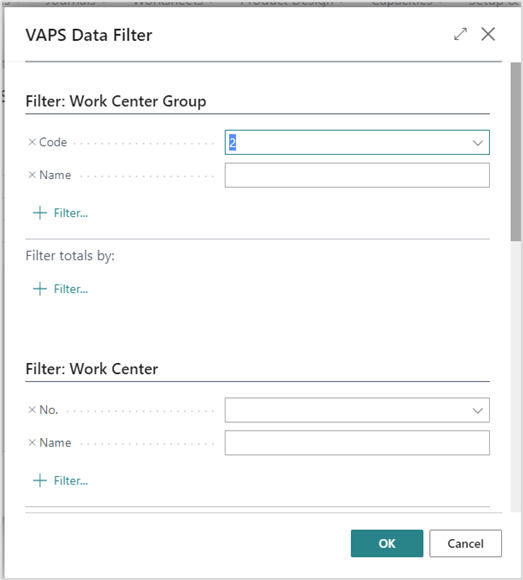Viewport: 523px width, 580px height.
Task: Expand the VAPS Data Filter dialog to full size
Action: click(x=460, y=34)
